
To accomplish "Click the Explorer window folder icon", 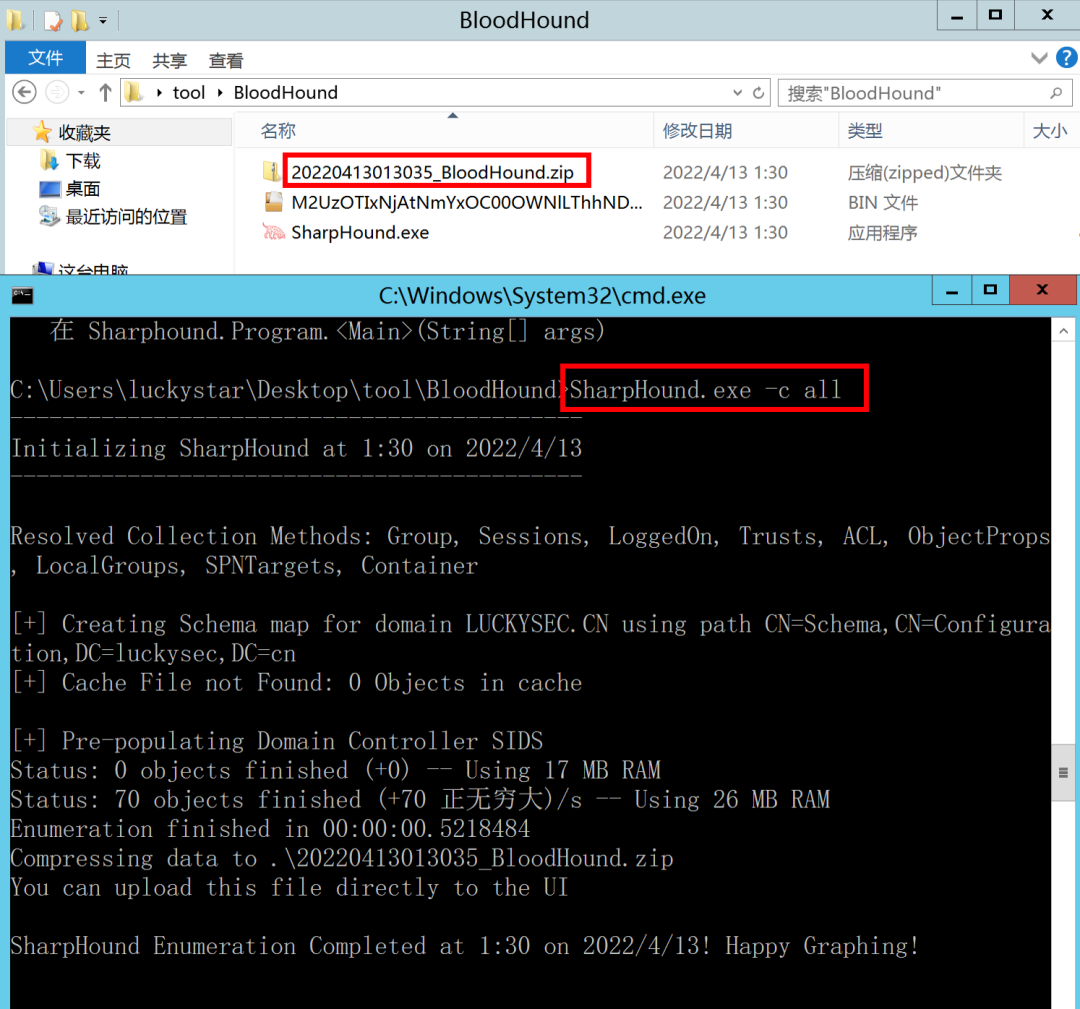I will pyautogui.click(x=16, y=20).
